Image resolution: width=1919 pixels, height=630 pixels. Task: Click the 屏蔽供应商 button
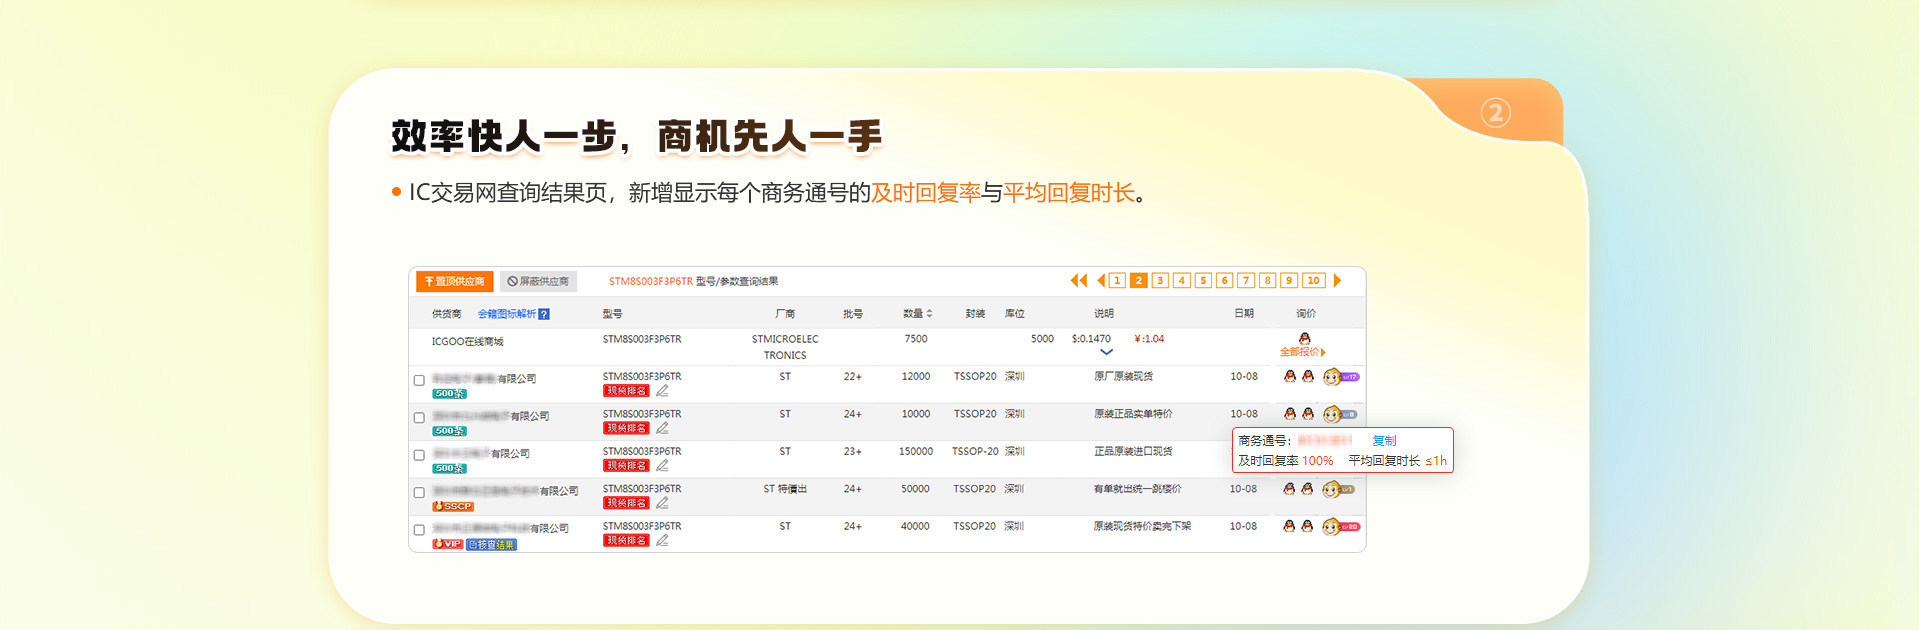pos(538,282)
